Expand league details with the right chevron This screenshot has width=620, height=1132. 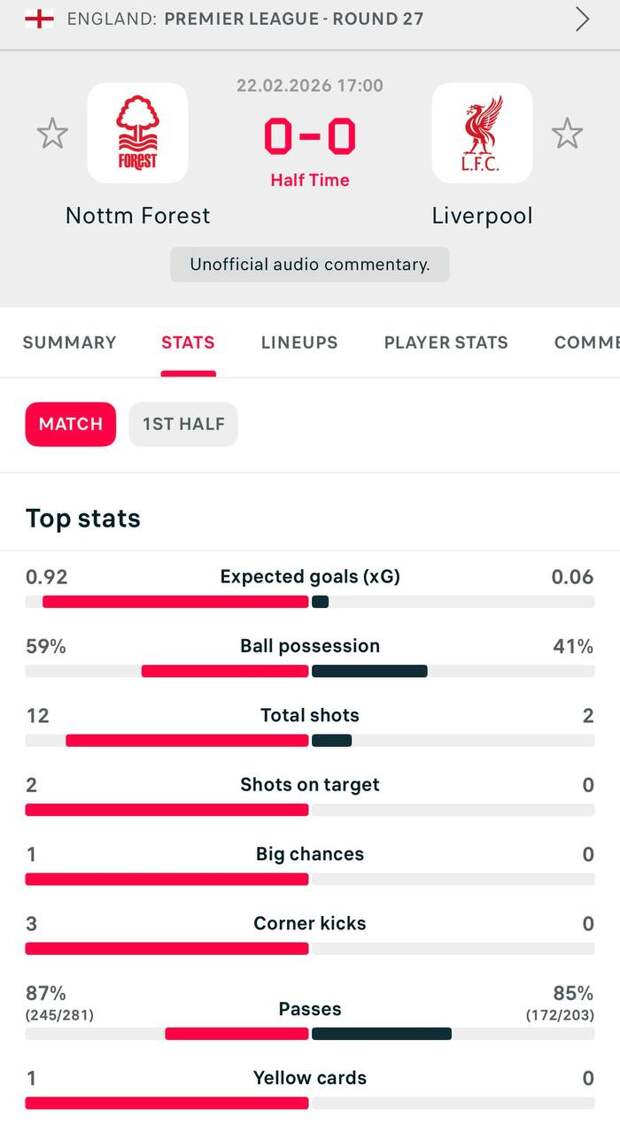[x=583, y=19]
